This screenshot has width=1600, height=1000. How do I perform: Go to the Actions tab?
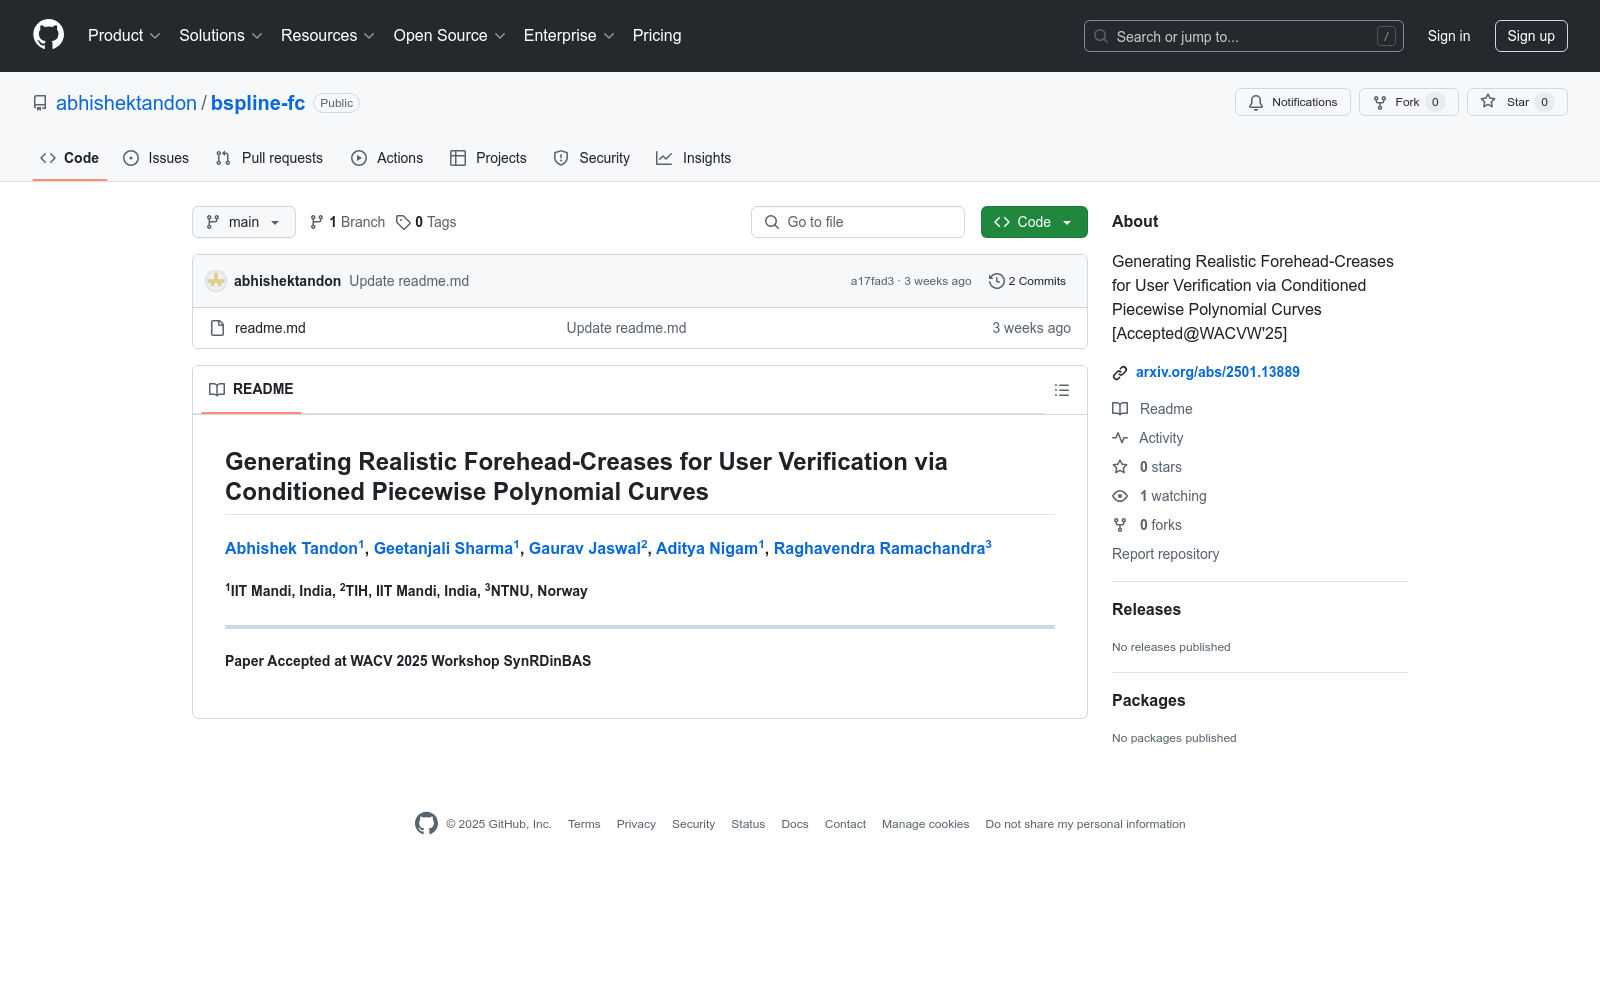click(387, 158)
